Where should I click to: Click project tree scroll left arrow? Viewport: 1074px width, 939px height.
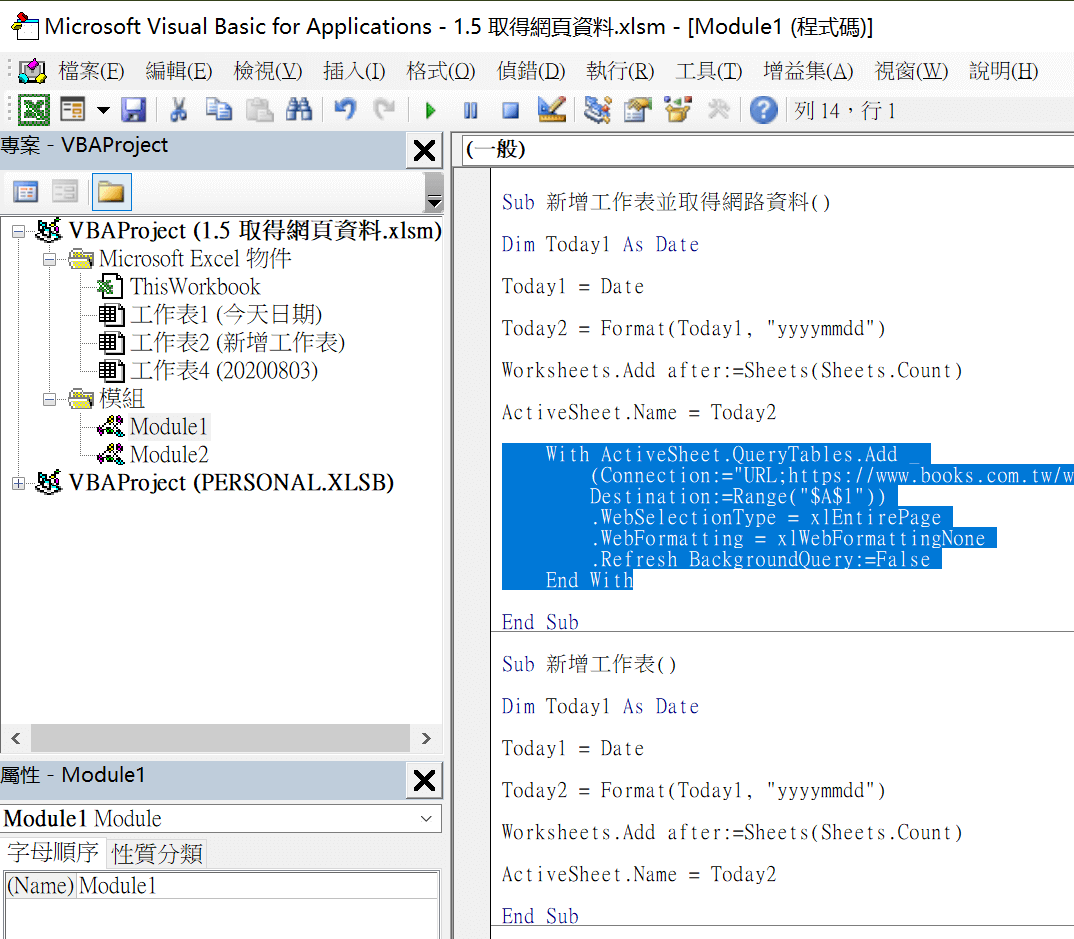coord(16,738)
